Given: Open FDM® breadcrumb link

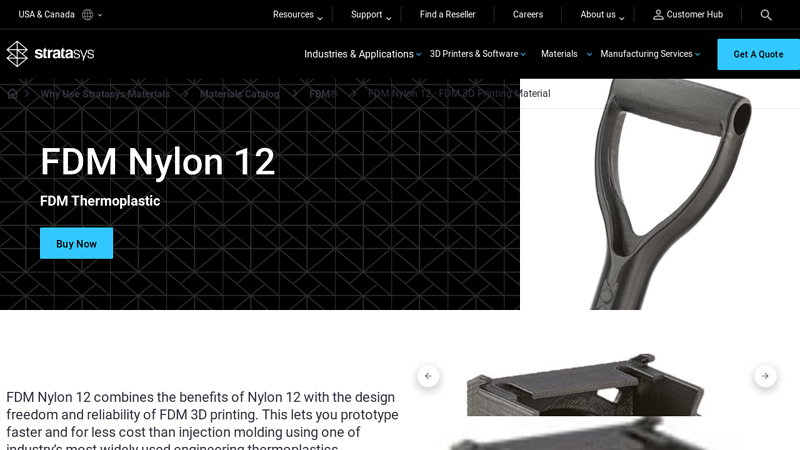Looking at the screenshot, I should point(323,94).
